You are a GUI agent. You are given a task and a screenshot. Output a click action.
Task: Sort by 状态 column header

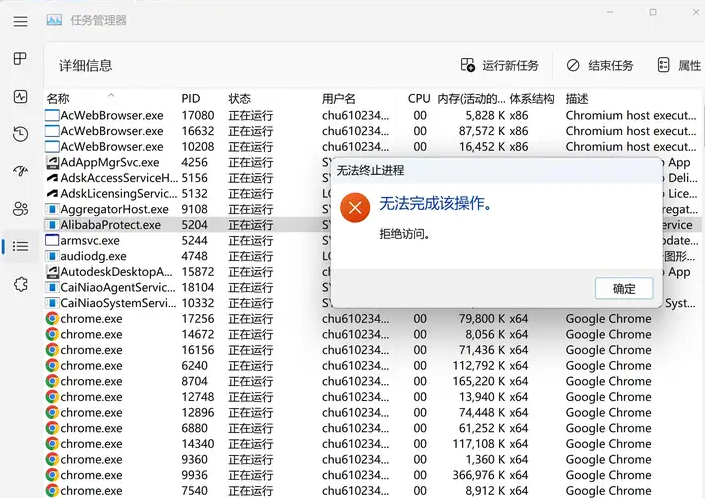(240, 99)
